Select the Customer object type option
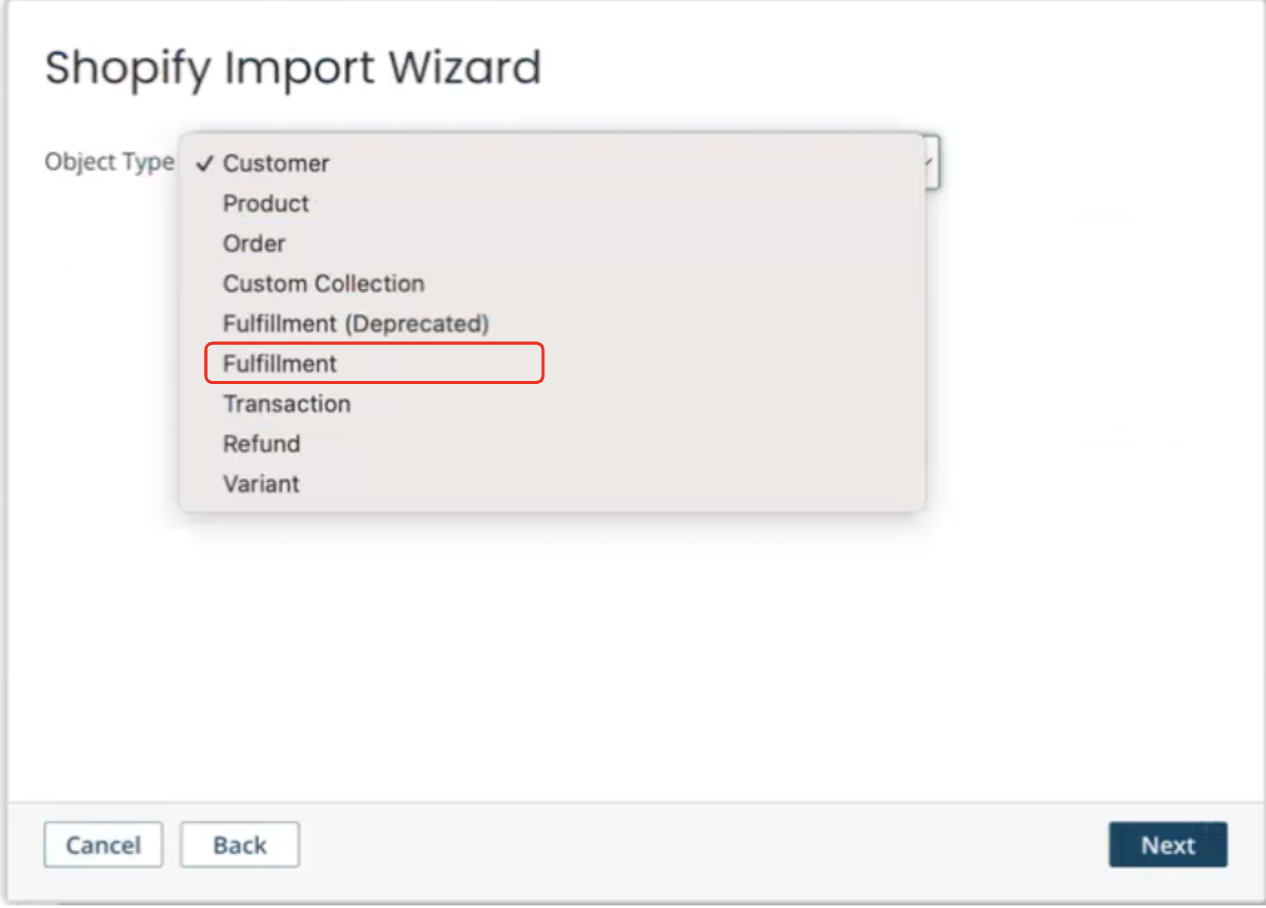This screenshot has width=1266, height=908. (552, 163)
